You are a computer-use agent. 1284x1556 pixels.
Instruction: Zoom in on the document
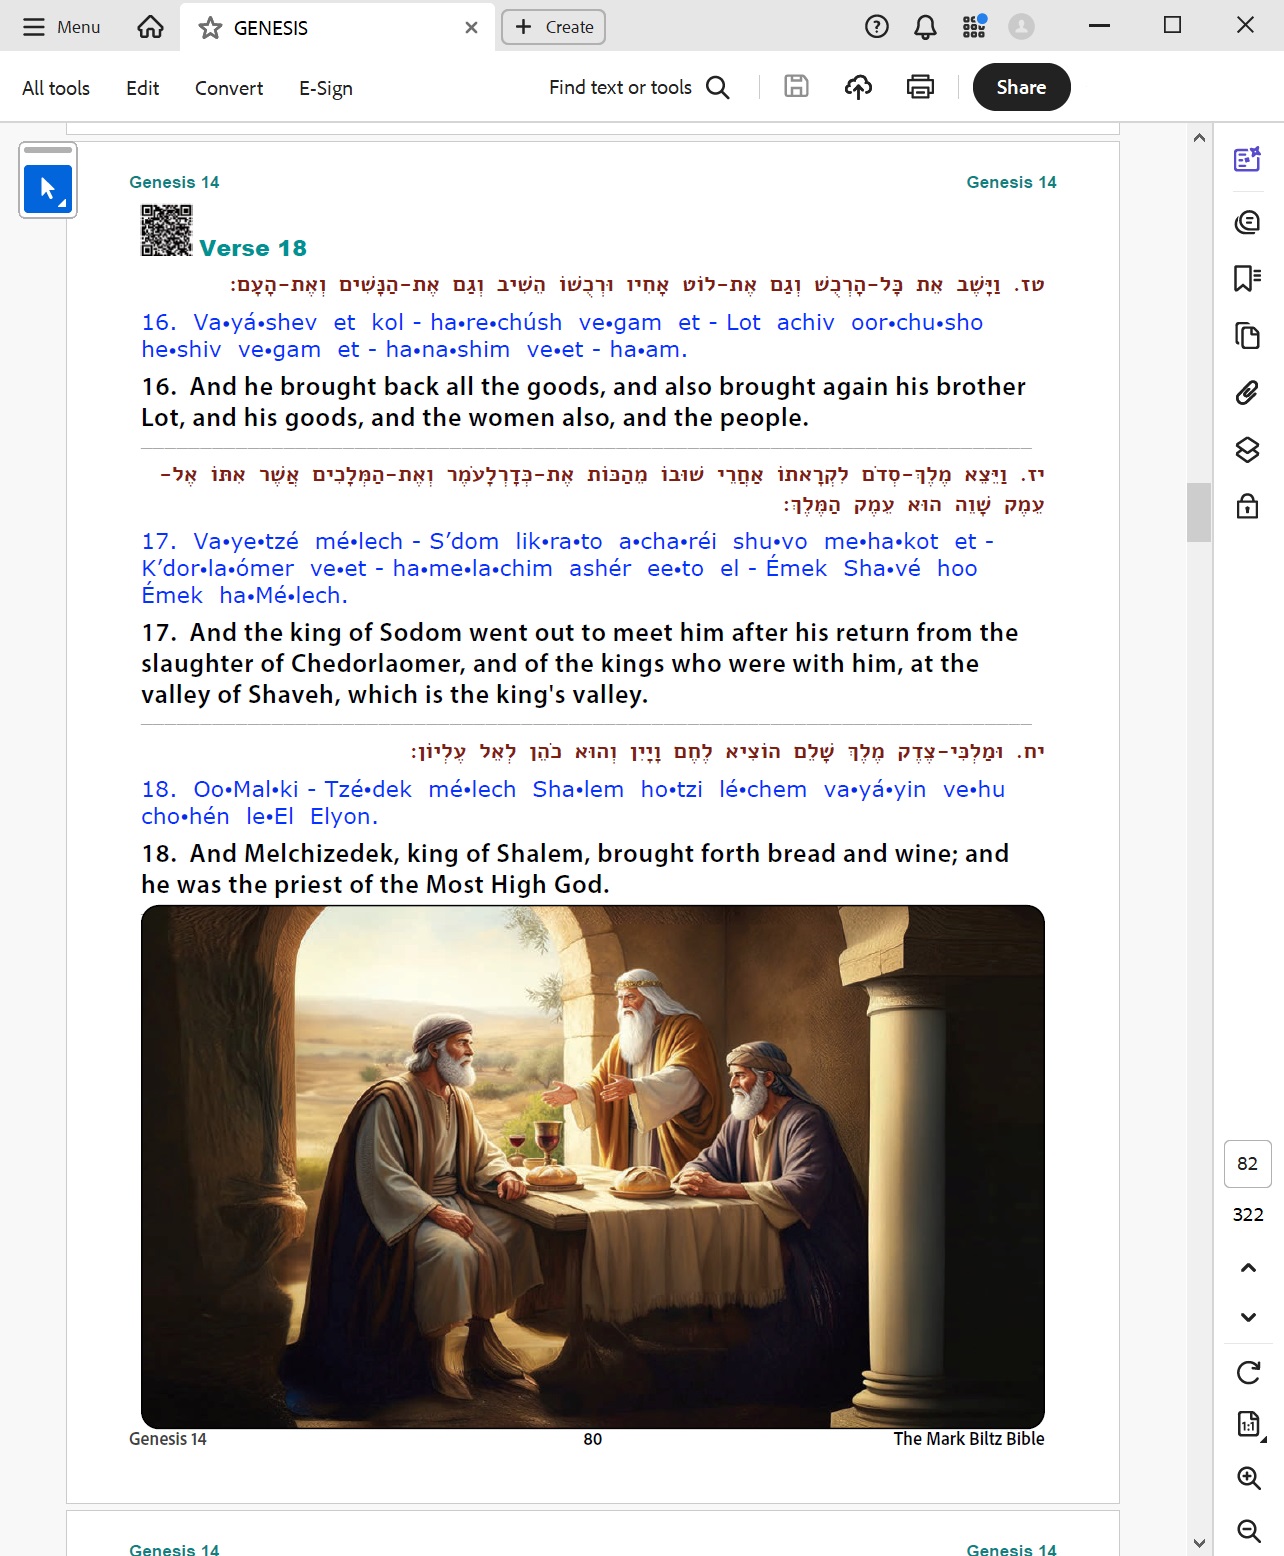pos(1248,1478)
